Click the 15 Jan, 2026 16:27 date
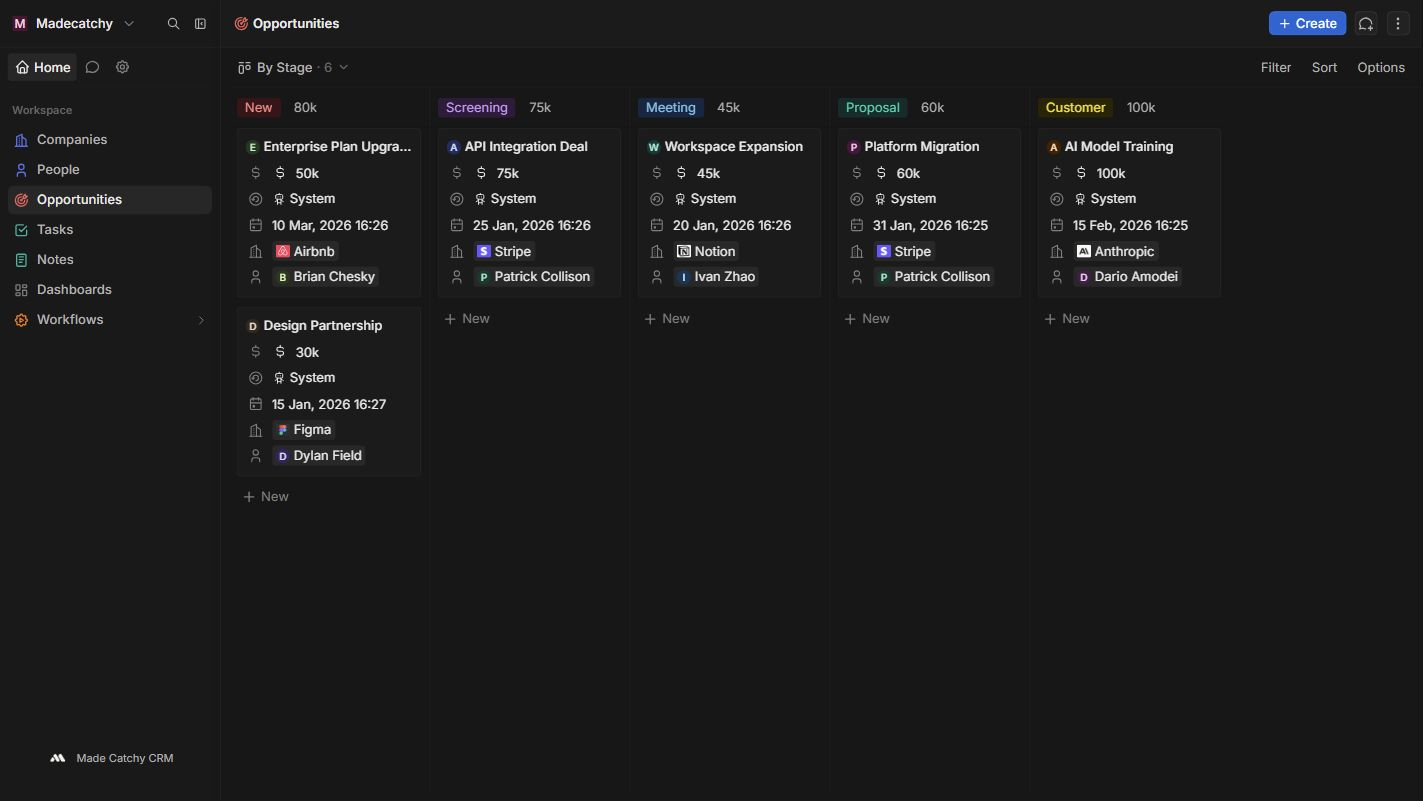The image size is (1423, 801). 329,404
